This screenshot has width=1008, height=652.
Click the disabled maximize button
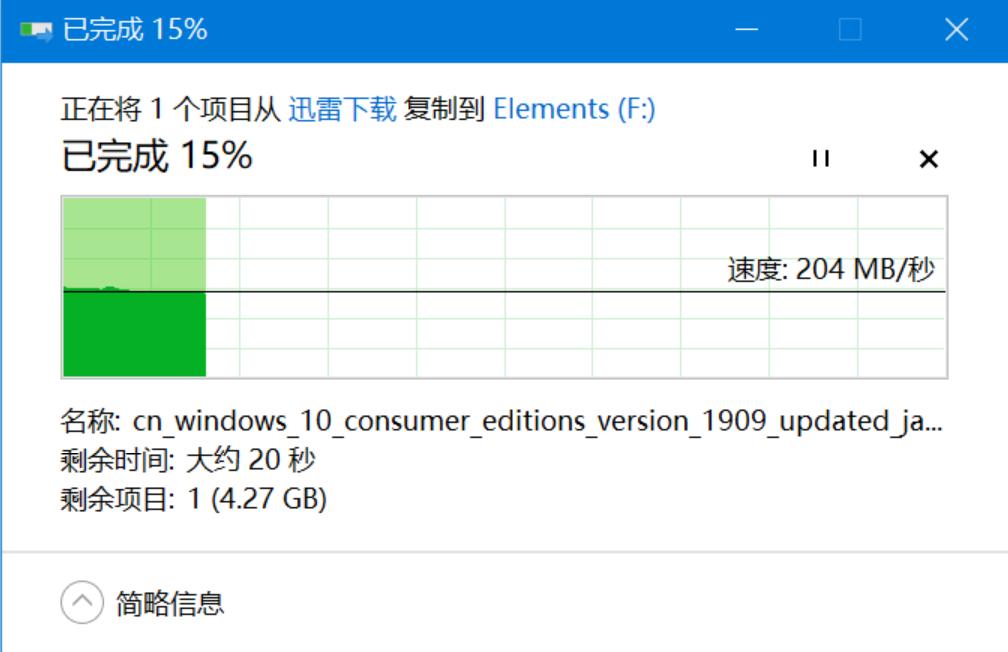tap(850, 30)
